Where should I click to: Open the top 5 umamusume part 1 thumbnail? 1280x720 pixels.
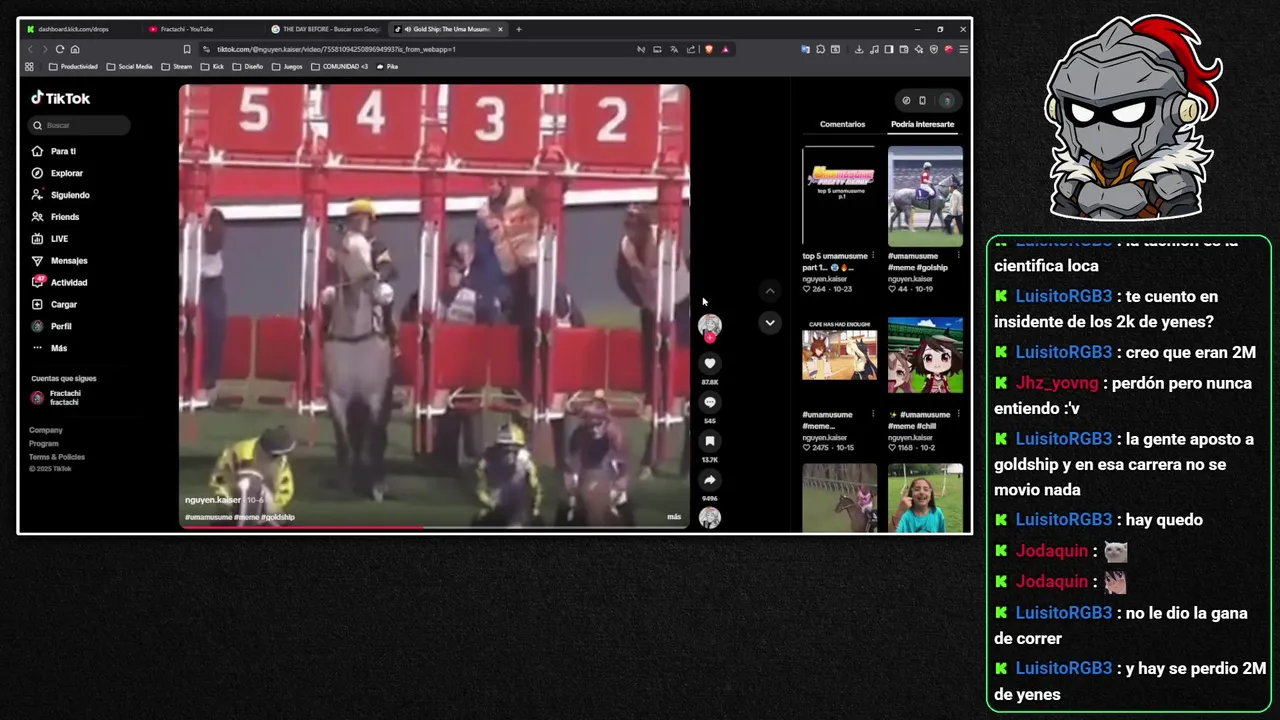(x=839, y=196)
